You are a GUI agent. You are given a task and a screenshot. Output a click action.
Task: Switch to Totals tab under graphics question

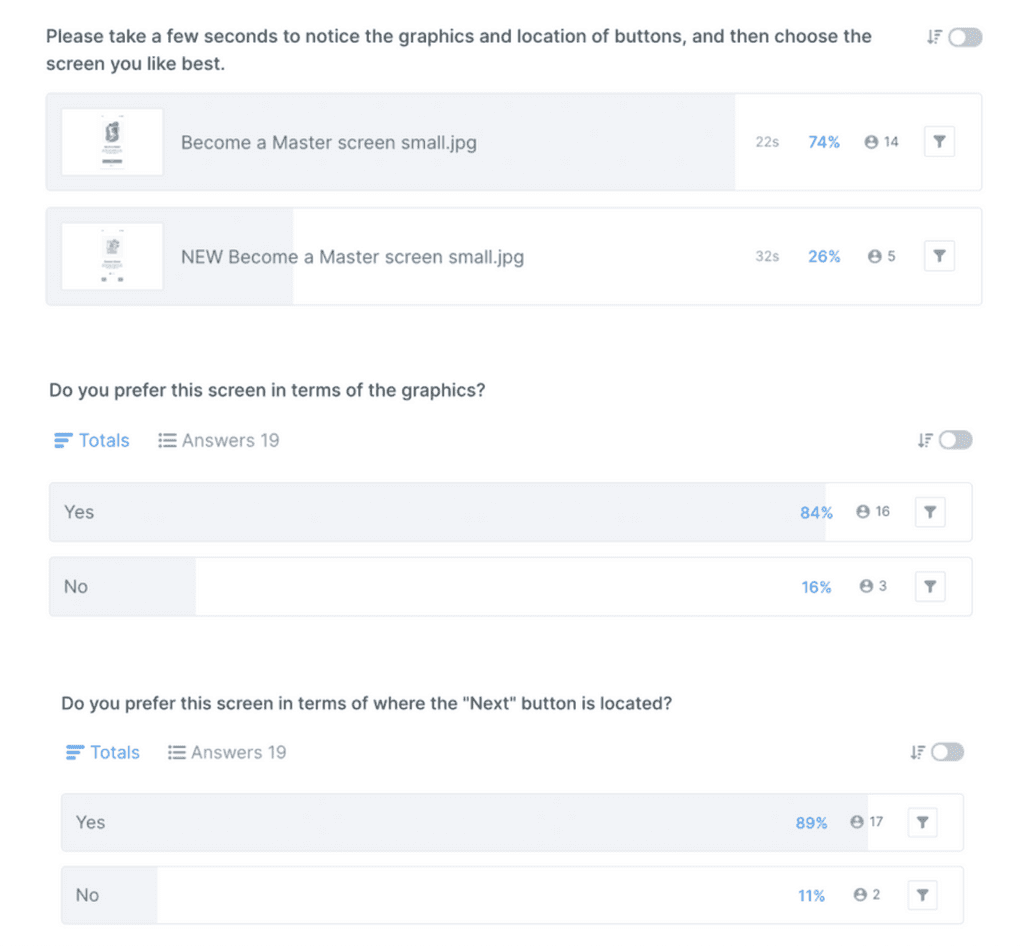(92, 440)
